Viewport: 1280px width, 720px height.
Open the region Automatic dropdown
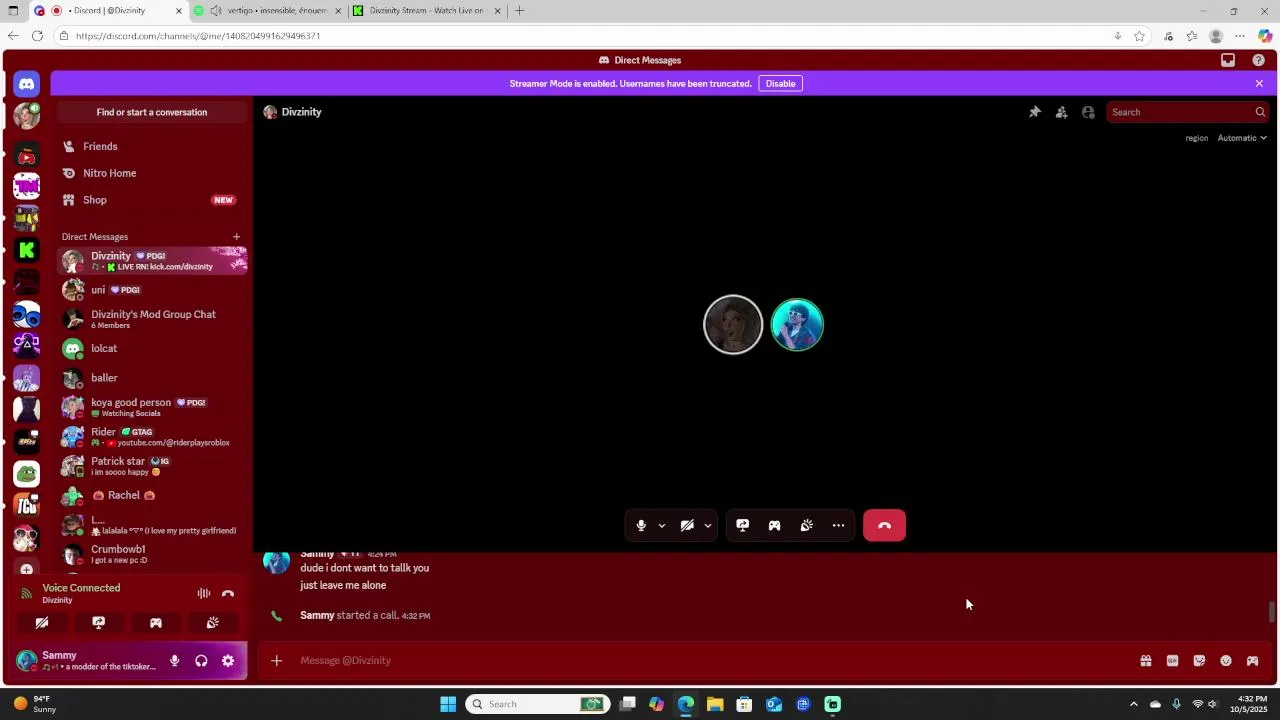pyautogui.click(x=1242, y=138)
